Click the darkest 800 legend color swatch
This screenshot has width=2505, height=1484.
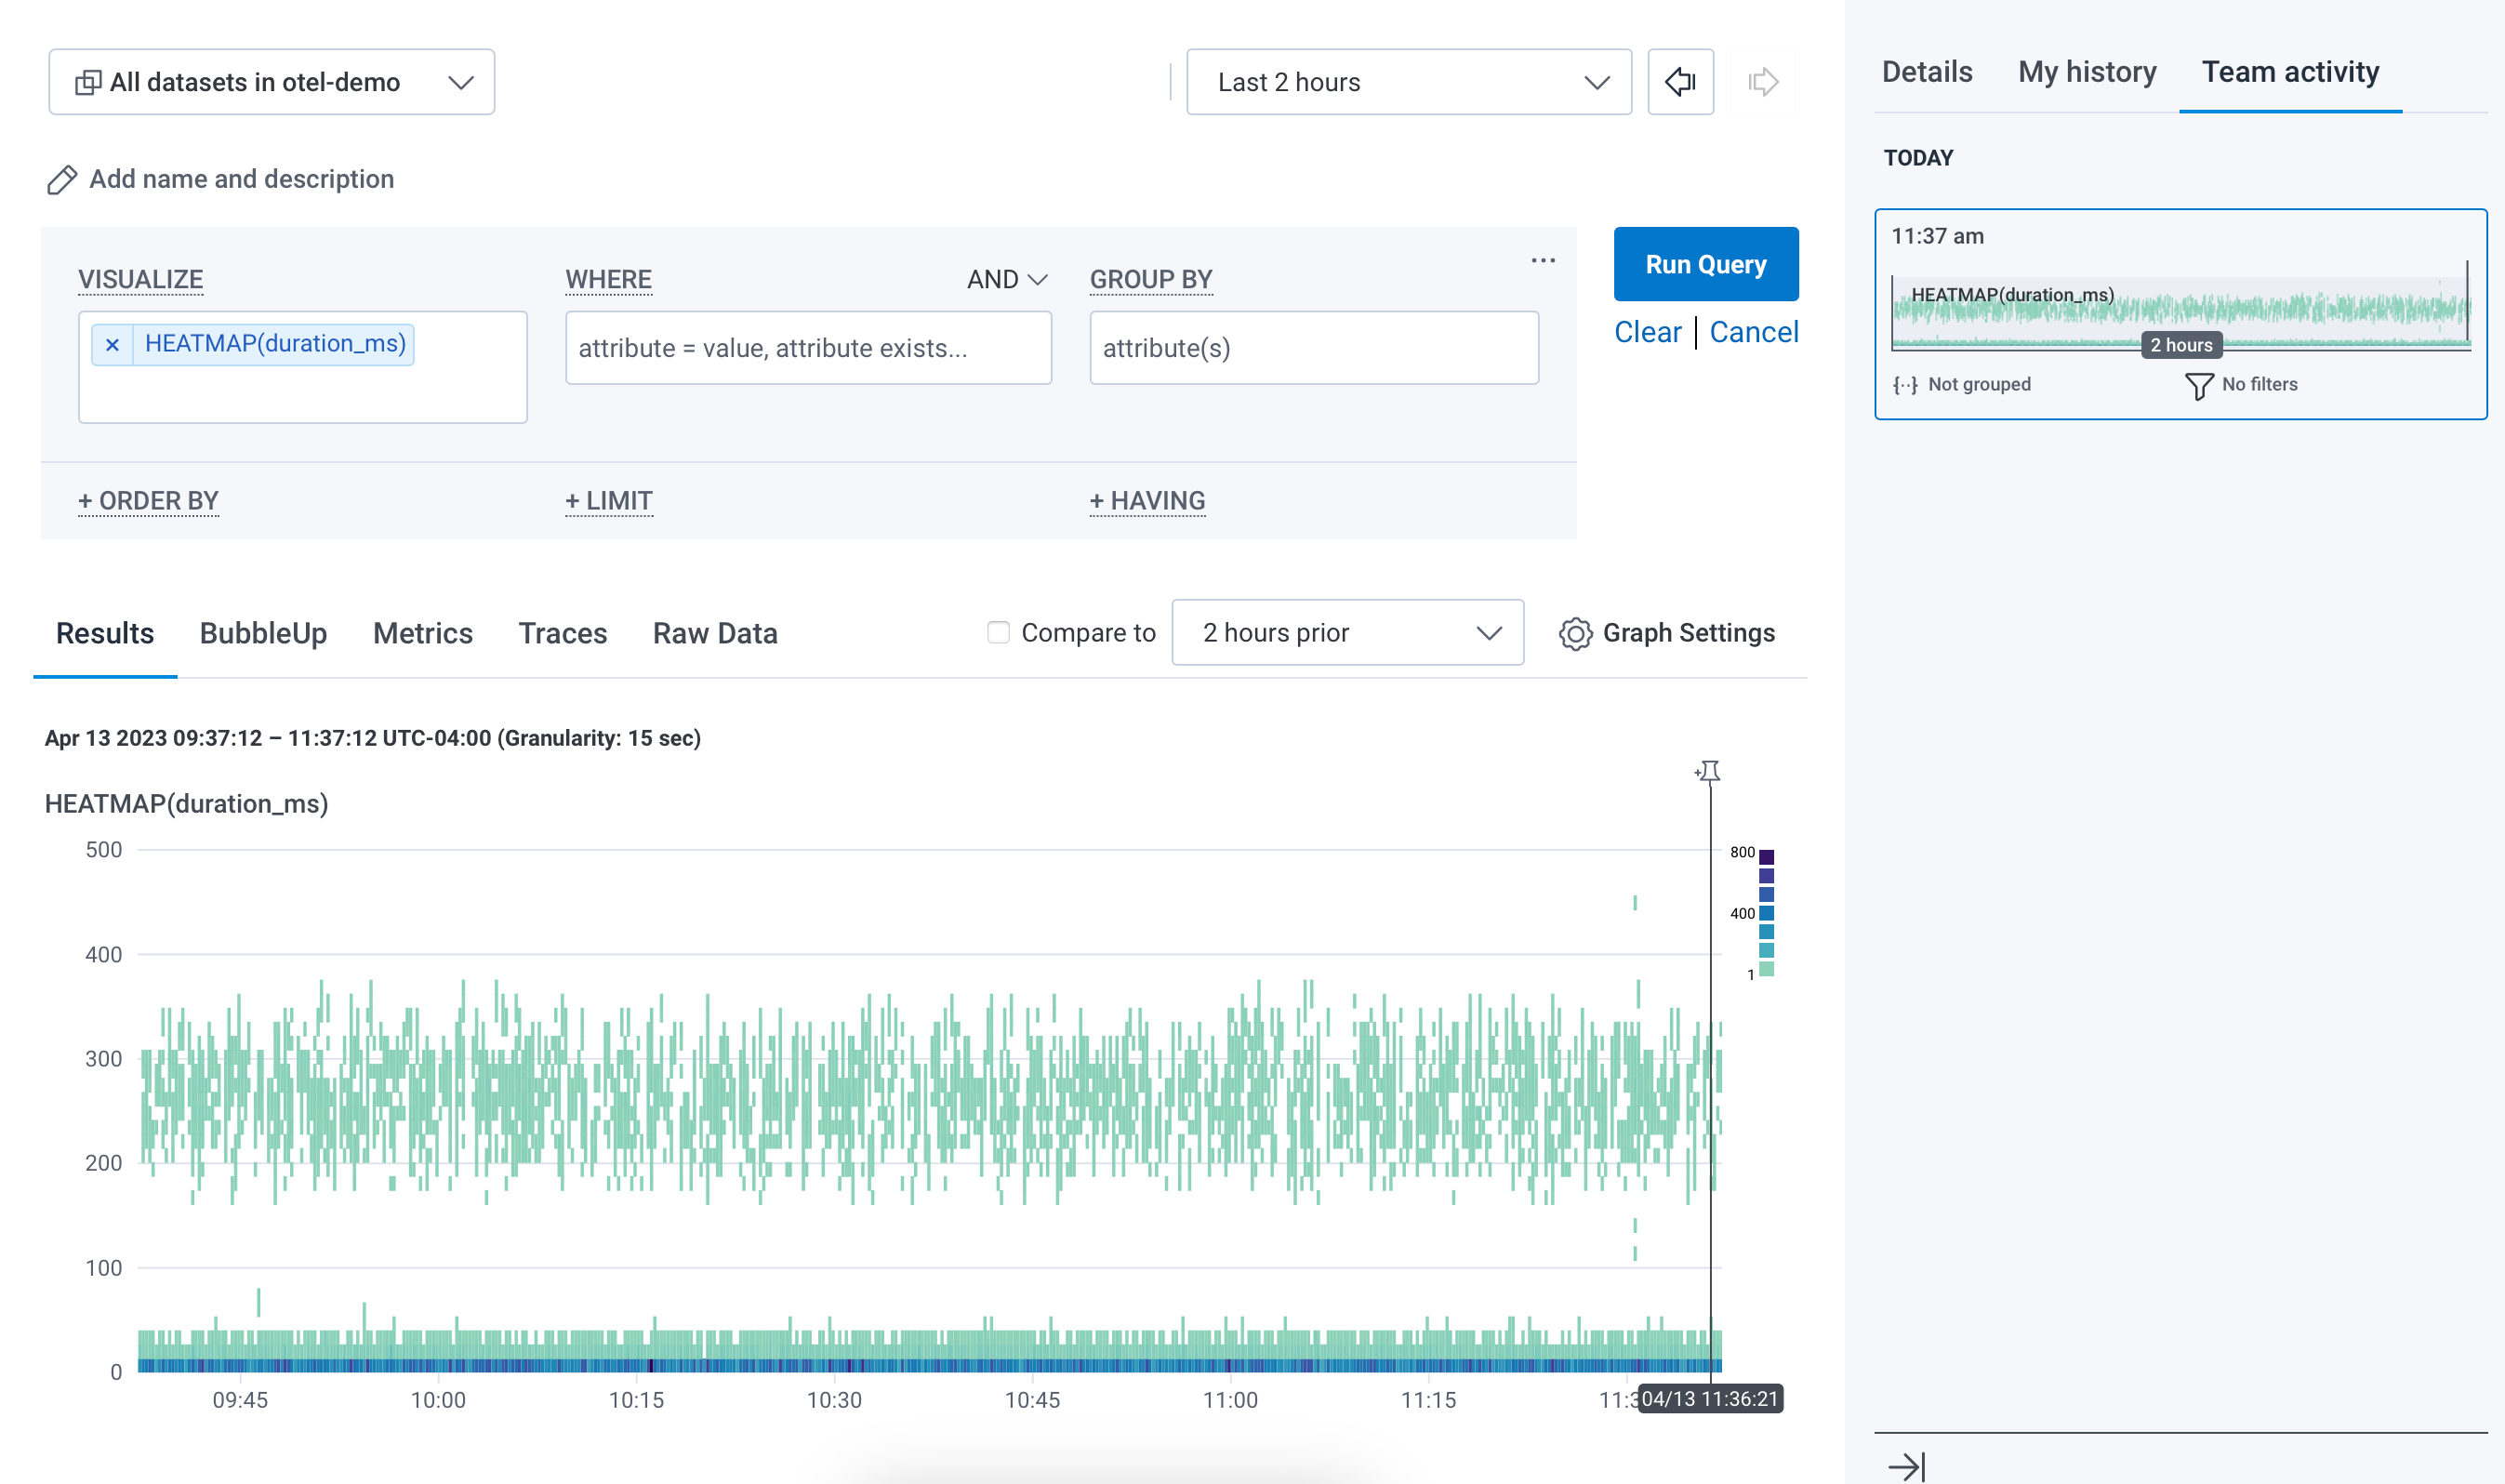[x=1766, y=857]
